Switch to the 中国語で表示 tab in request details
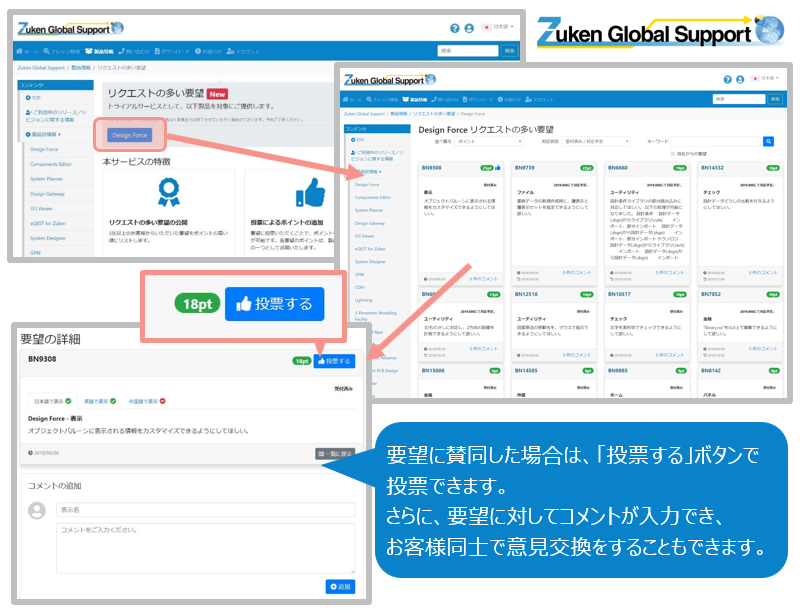 (x=147, y=401)
